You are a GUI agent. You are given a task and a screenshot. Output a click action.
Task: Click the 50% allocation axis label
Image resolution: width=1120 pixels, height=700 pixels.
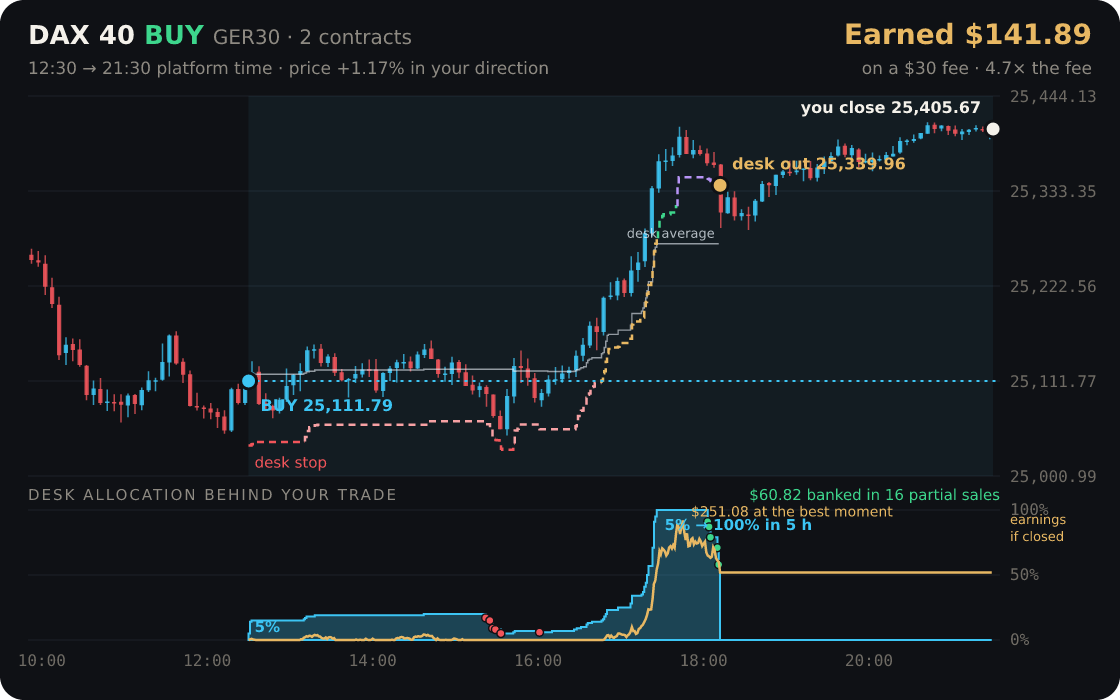point(1024,575)
